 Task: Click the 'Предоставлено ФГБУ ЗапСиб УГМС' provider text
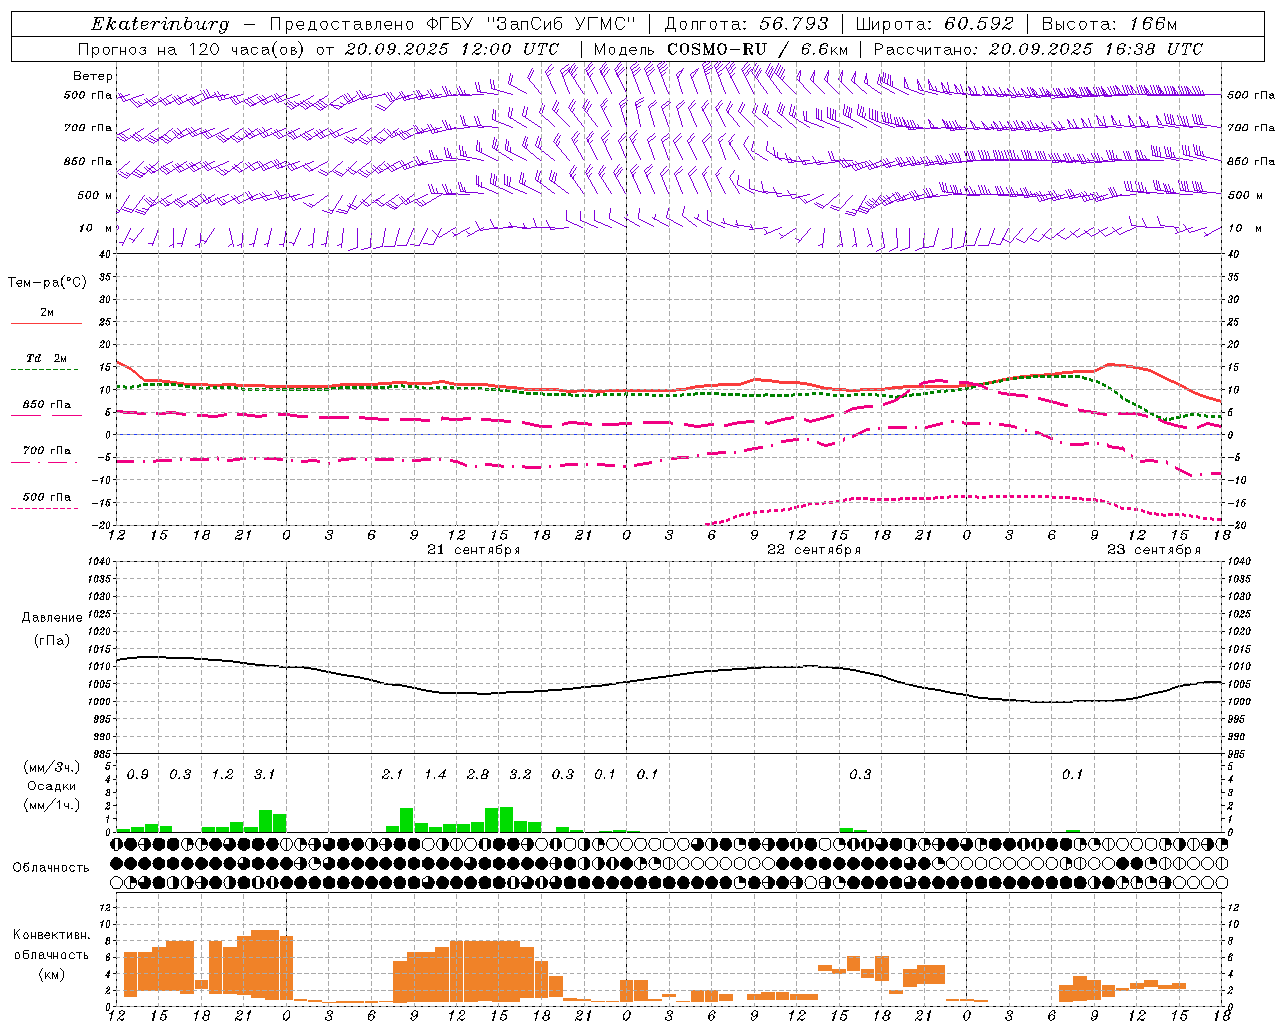(x=454, y=24)
